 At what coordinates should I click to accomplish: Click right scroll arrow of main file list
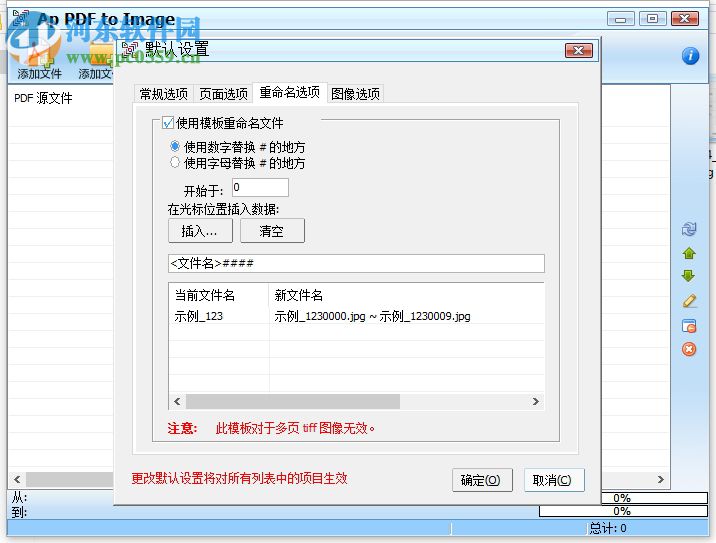[661, 480]
